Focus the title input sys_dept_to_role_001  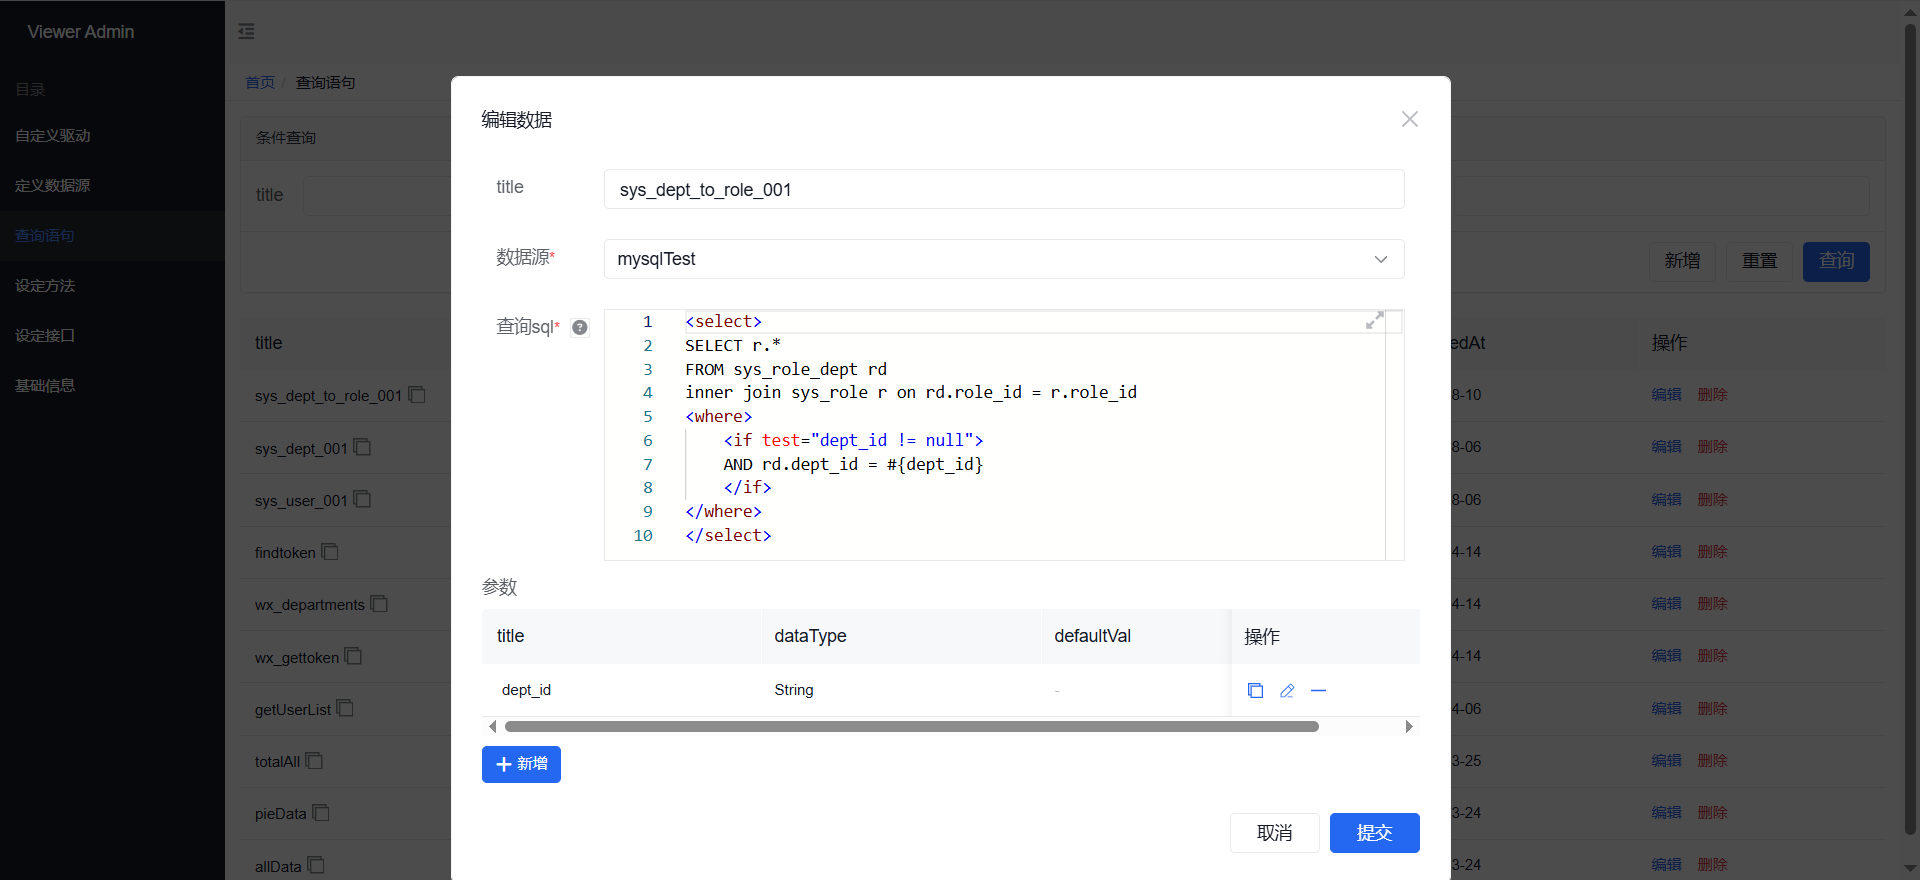[1003, 190]
